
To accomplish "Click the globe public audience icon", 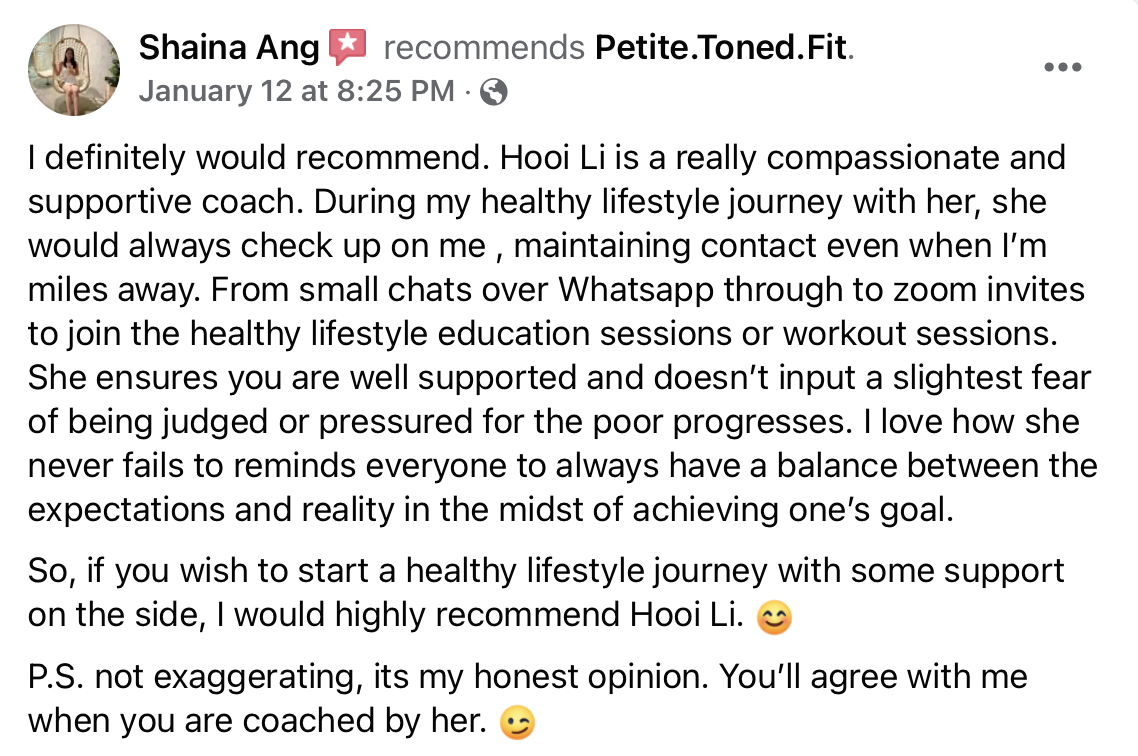I will coord(493,93).
